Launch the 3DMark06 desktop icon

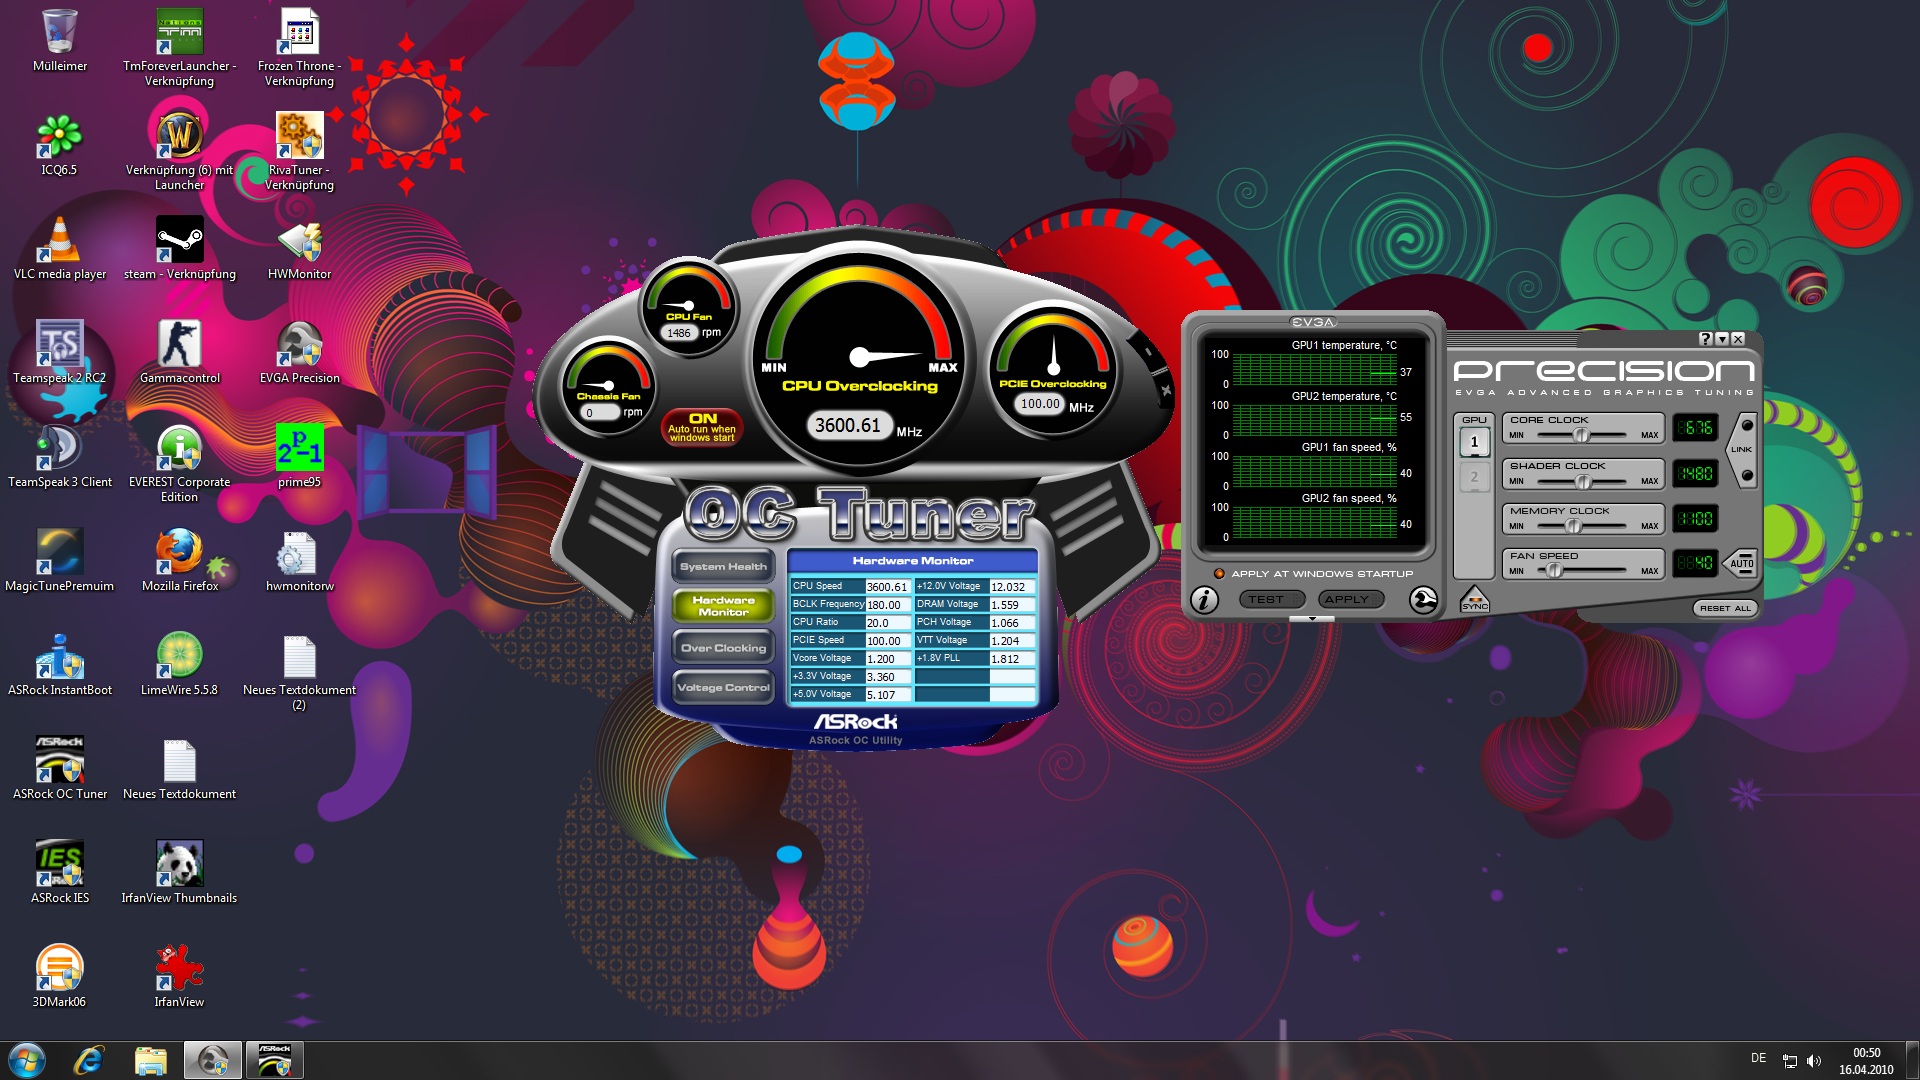[x=59, y=967]
